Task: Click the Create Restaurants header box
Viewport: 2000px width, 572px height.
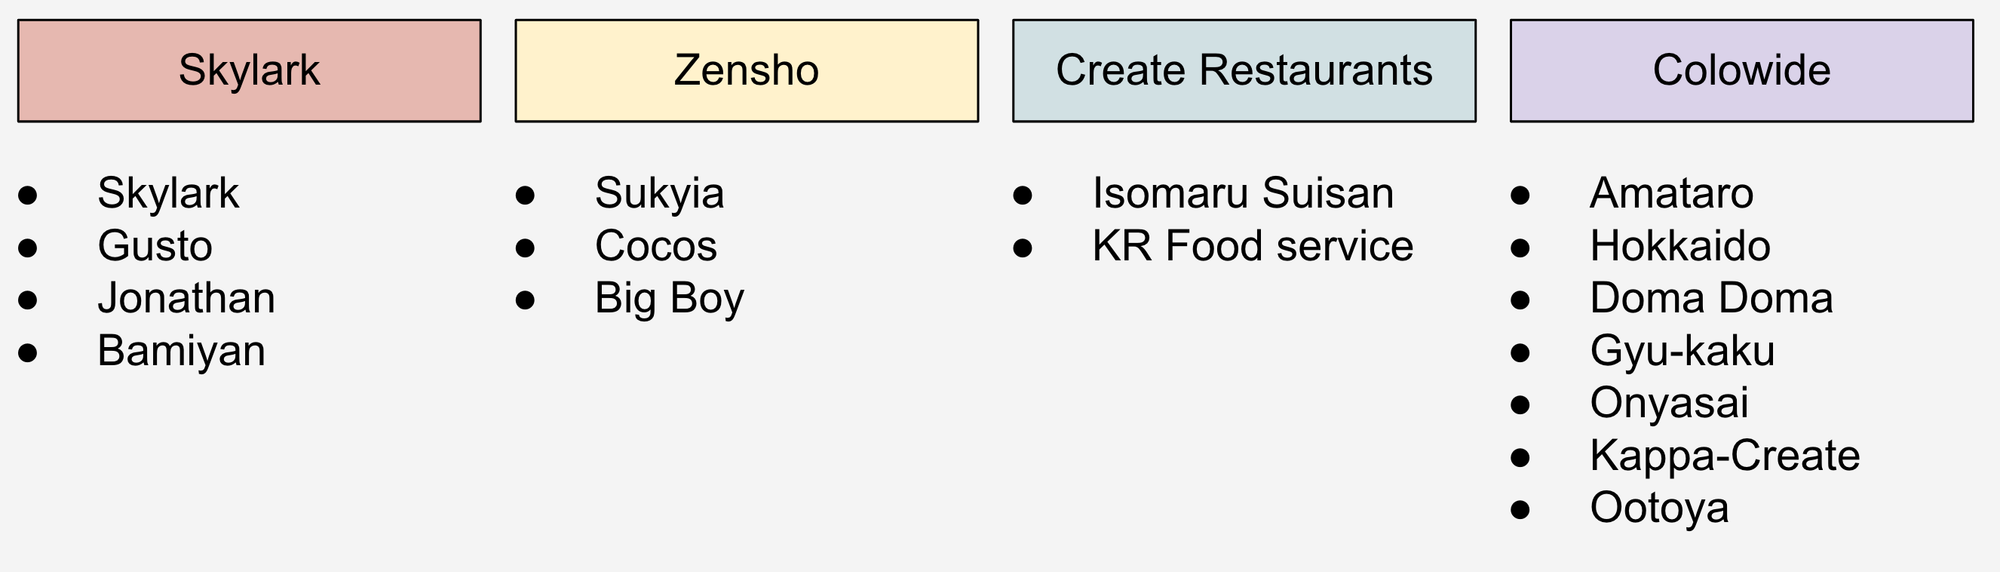Action: [1244, 71]
